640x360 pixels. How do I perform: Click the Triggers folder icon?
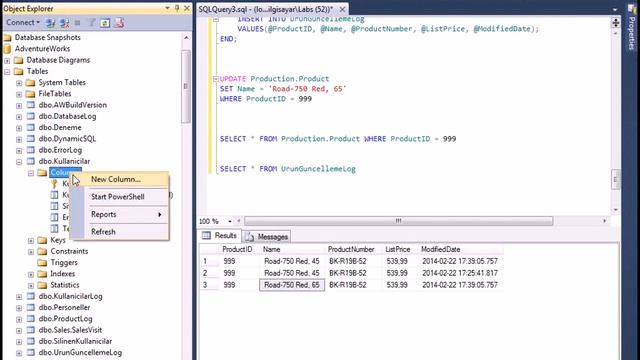point(42,262)
